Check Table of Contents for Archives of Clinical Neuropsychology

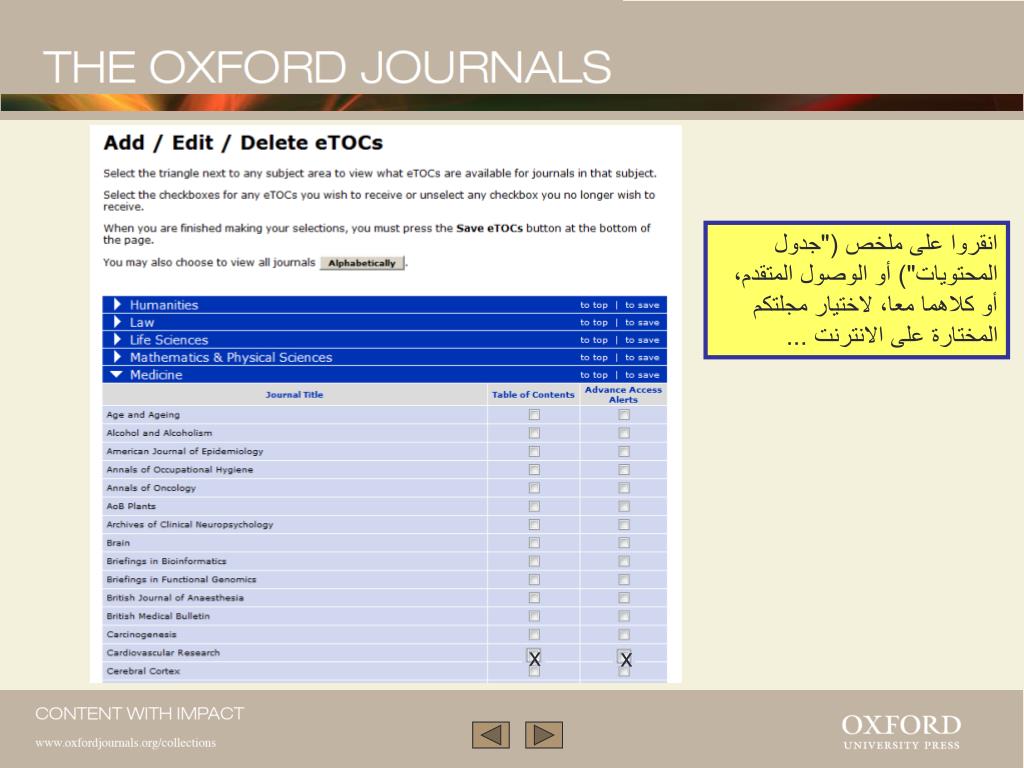coord(534,524)
